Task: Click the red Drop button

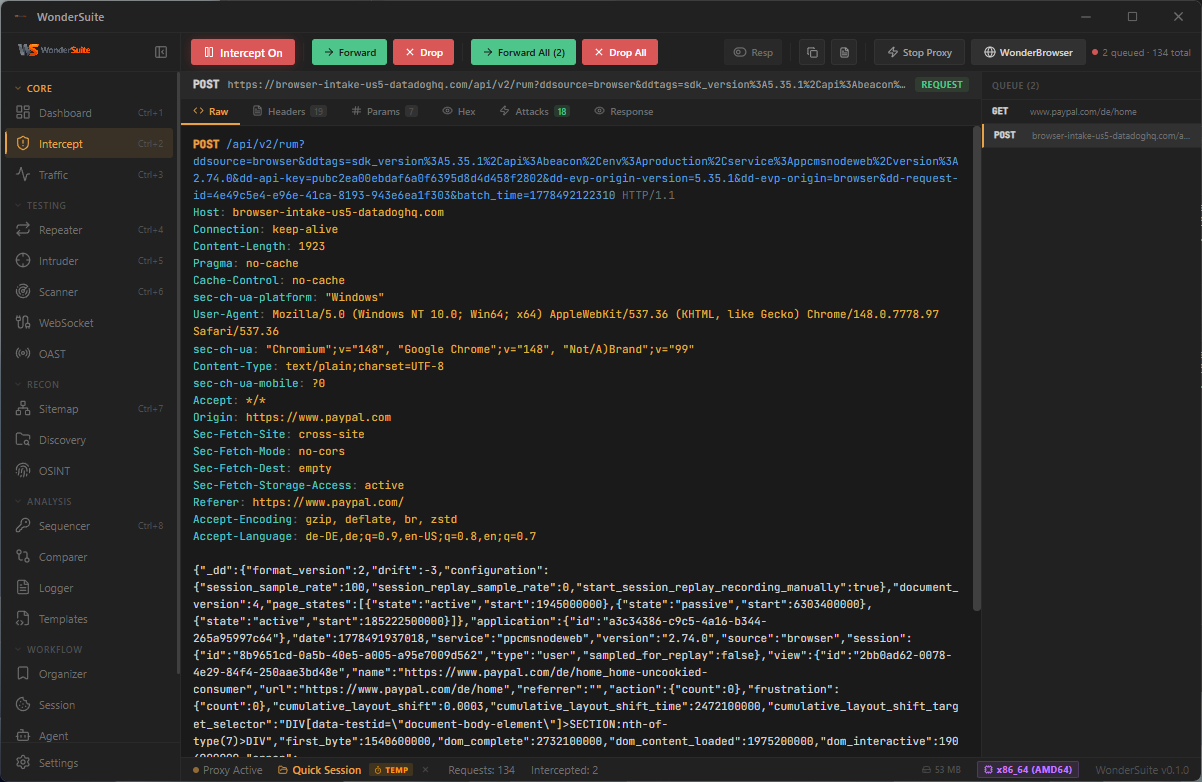Action: coord(423,52)
